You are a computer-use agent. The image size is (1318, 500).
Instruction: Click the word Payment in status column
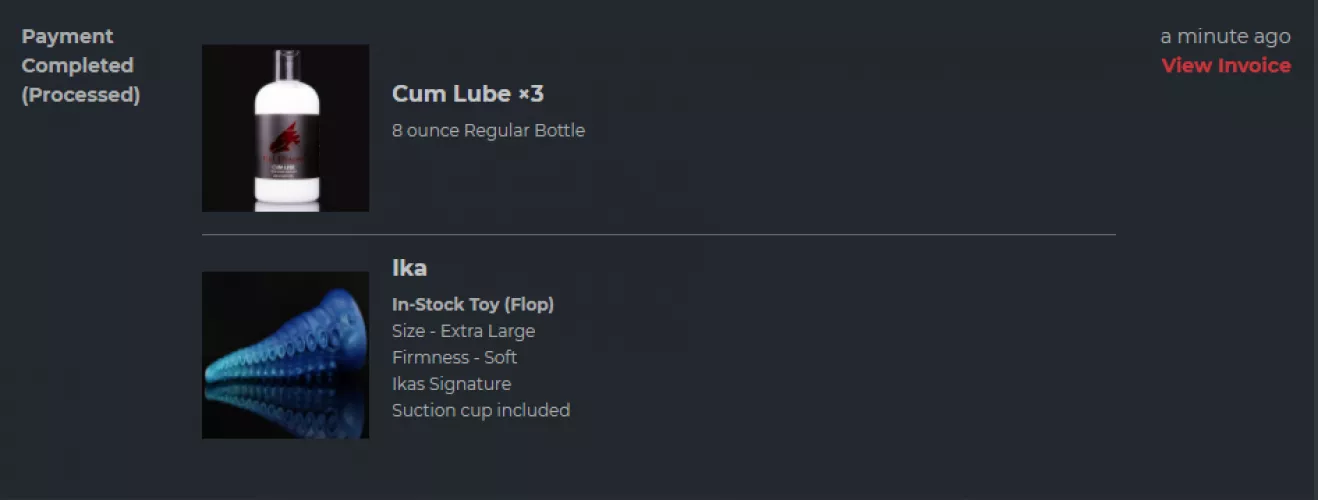[x=67, y=37]
